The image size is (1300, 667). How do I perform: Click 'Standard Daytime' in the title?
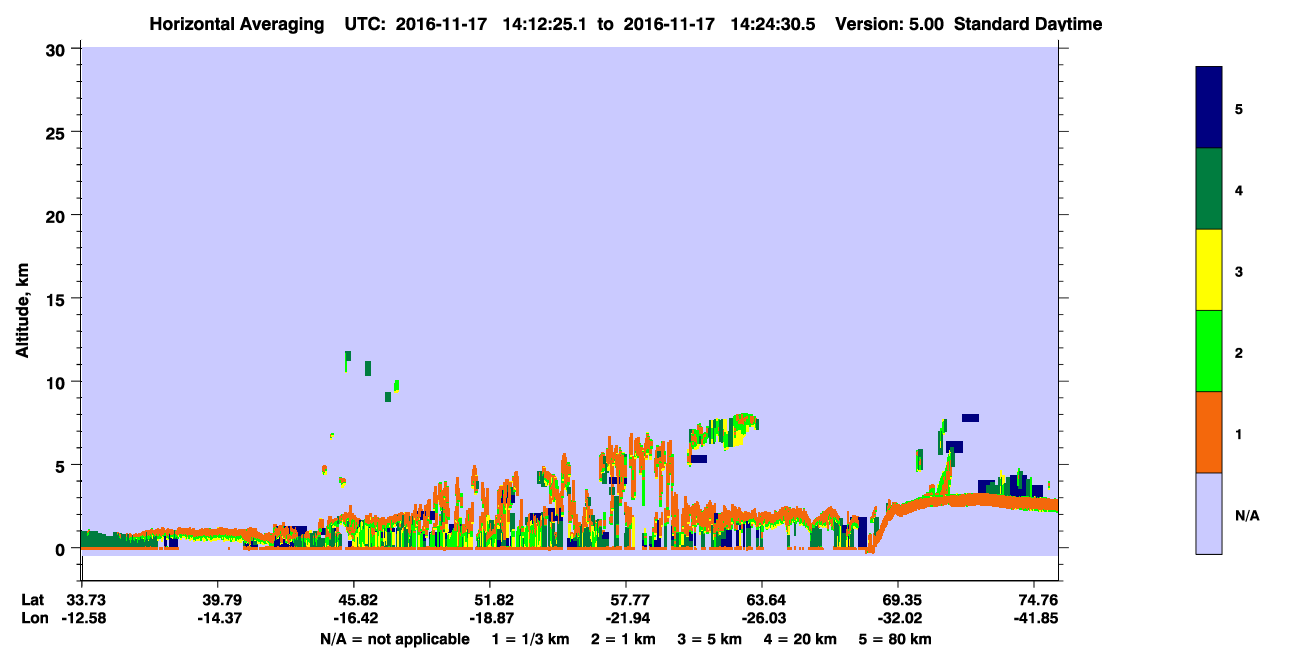[x=1028, y=24]
